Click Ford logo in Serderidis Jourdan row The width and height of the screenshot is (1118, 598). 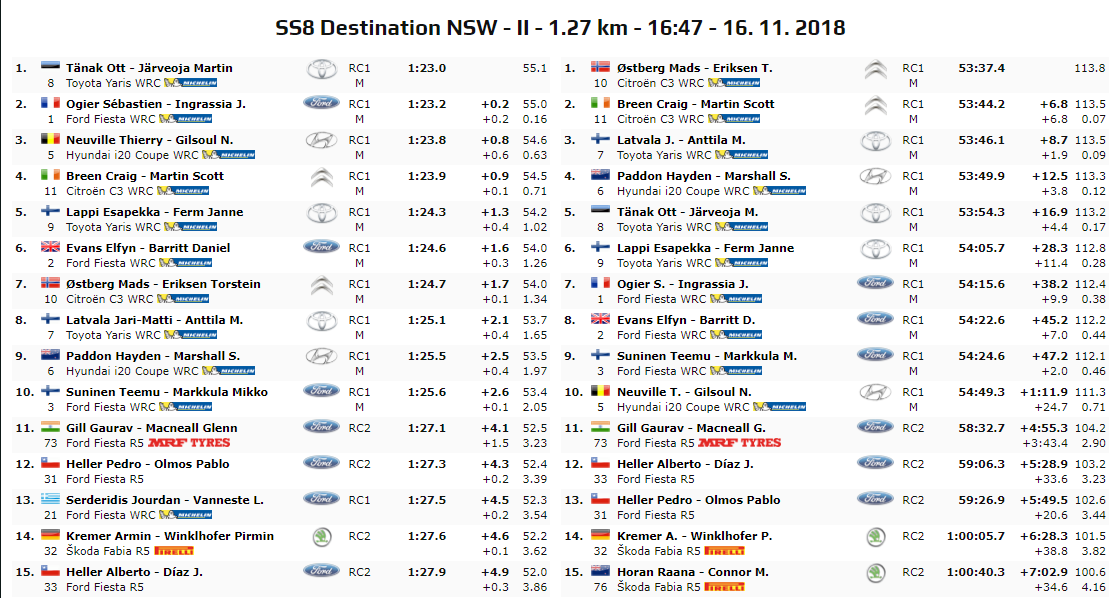321,499
